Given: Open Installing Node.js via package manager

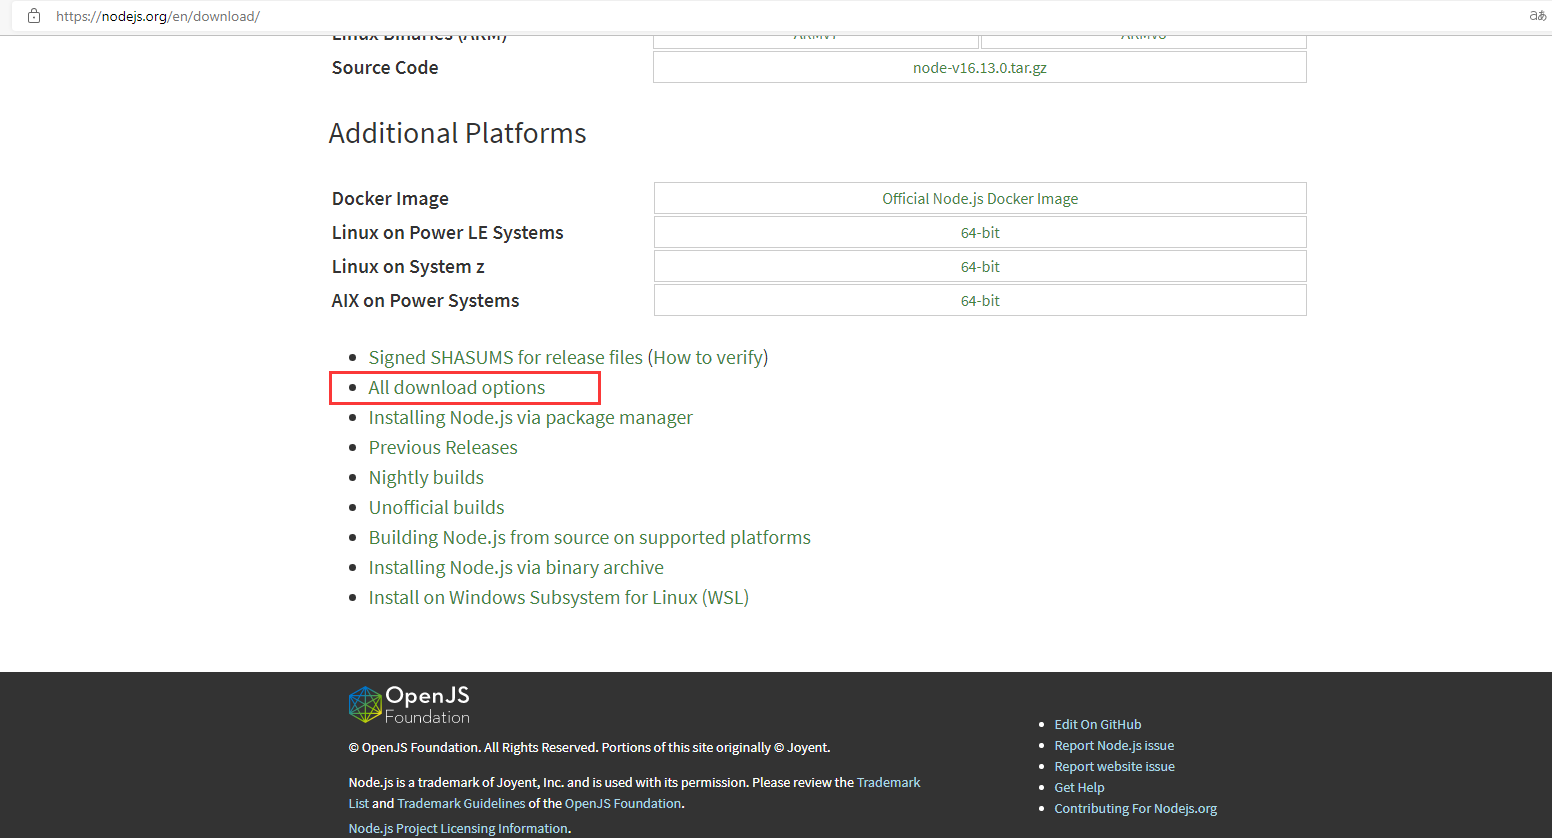Looking at the screenshot, I should point(531,418).
